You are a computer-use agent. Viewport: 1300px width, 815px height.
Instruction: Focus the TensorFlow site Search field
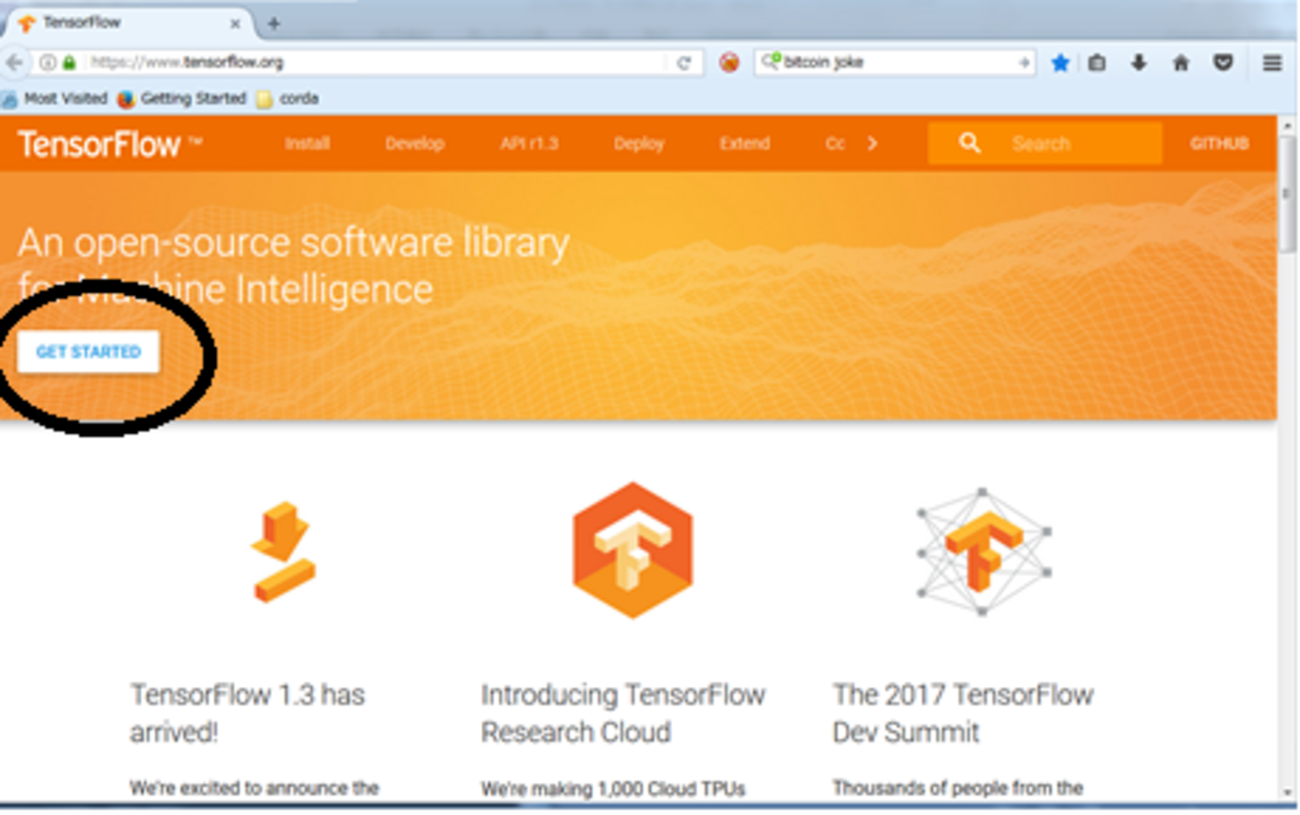tap(1045, 143)
